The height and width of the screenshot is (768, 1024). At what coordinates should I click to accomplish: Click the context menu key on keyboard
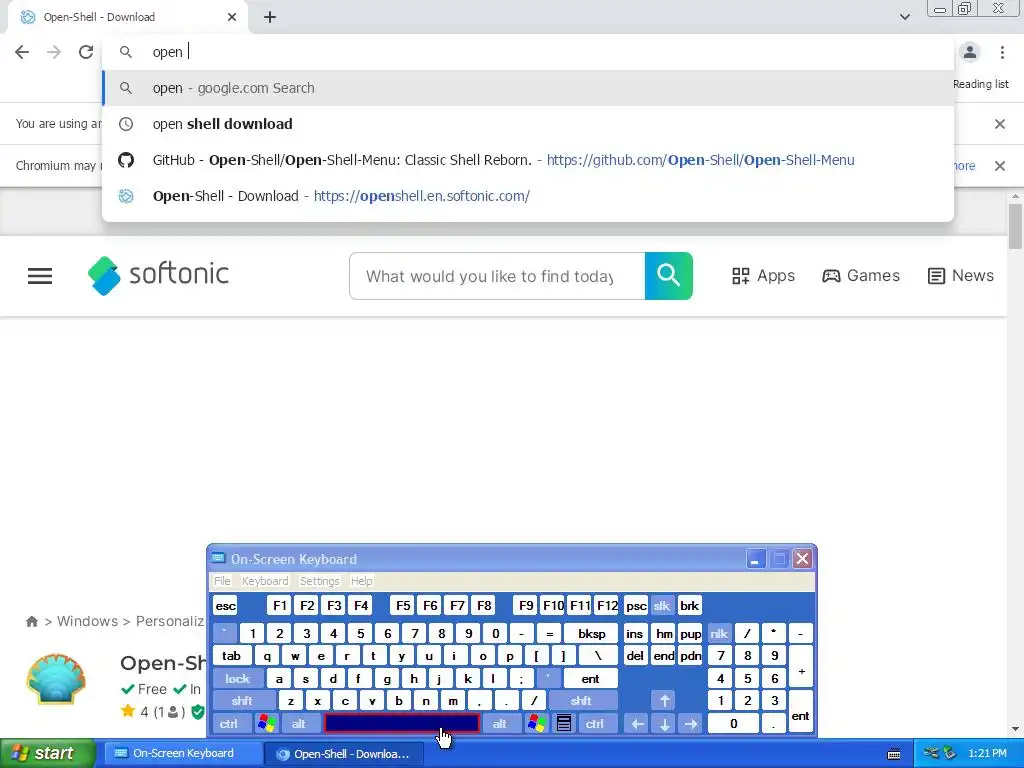pyautogui.click(x=564, y=724)
